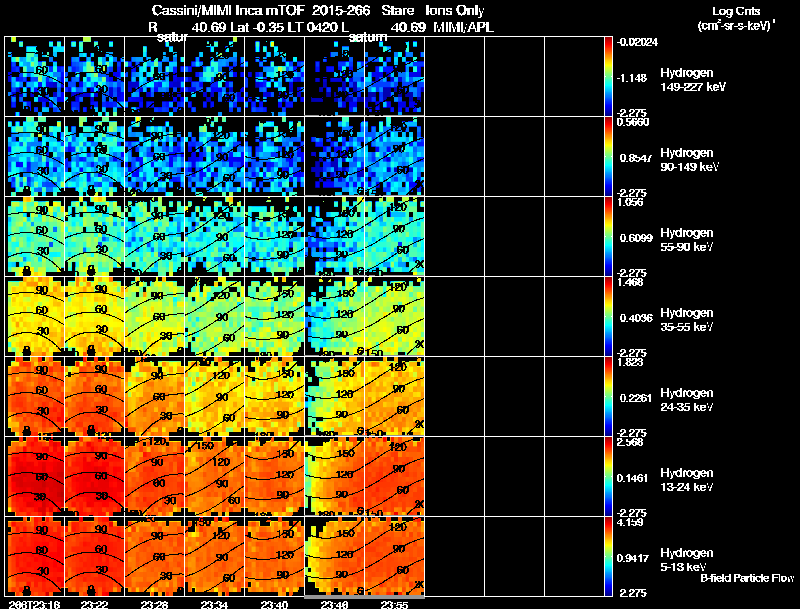
Task: Select the '-1.148' color scale value
Action: point(631,78)
